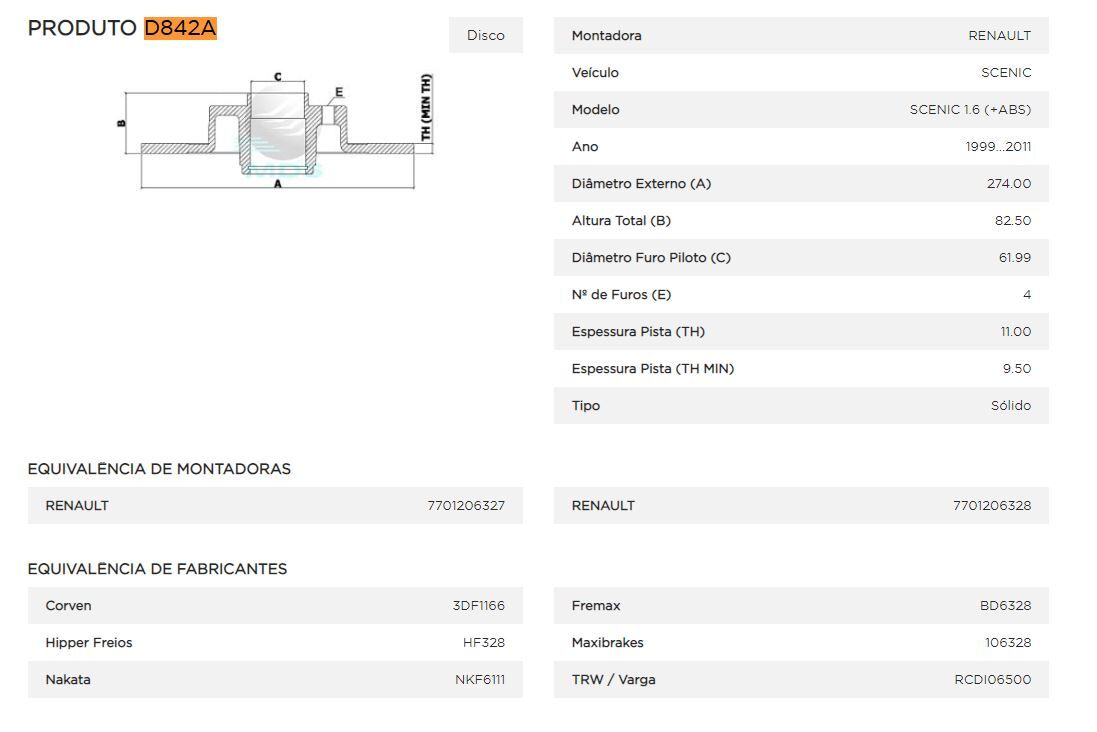Image resolution: width=1097 pixels, height=732 pixels.
Task: Click the Altura Total (B) value 82.50
Action: coord(1012,221)
